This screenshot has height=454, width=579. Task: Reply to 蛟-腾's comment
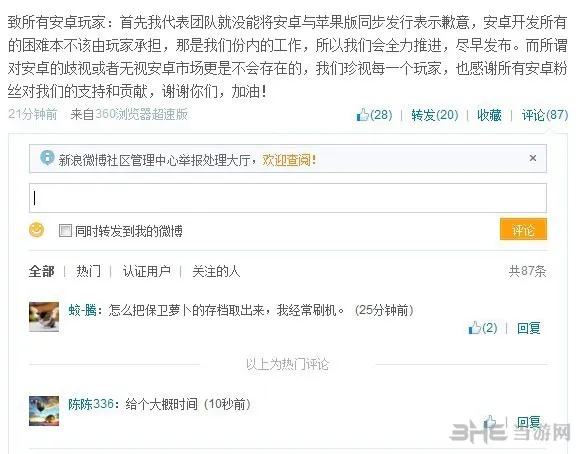tap(529, 328)
